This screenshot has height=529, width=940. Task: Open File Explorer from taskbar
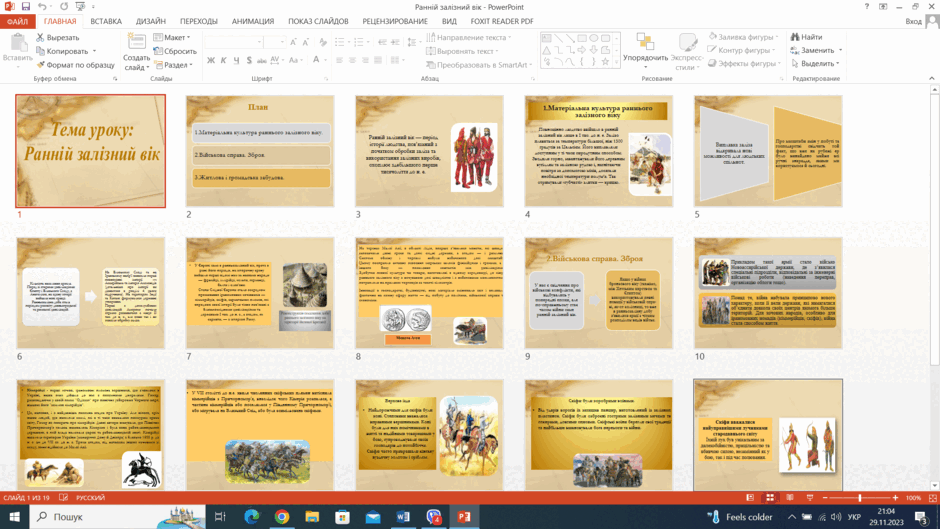(x=312, y=516)
